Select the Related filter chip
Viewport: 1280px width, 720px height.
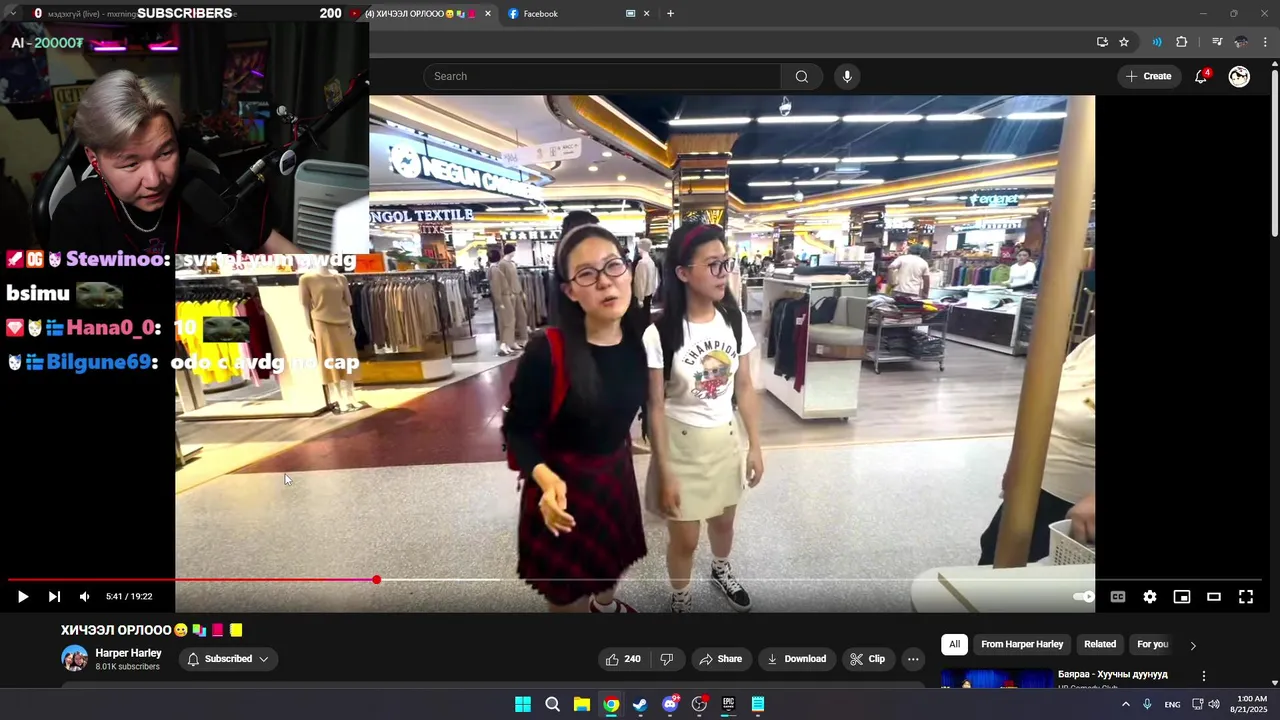pos(1100,644)
